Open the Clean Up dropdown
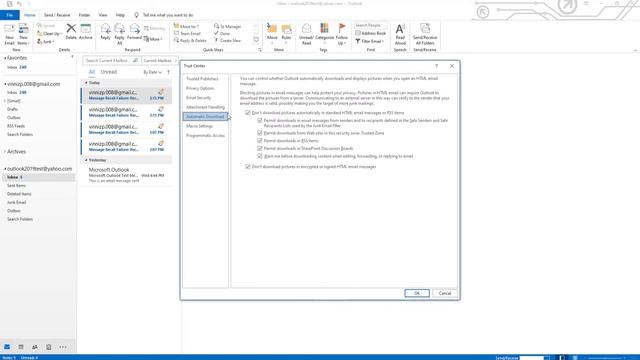Viewport: 640px width, 360px height. (x=50, y=33)
